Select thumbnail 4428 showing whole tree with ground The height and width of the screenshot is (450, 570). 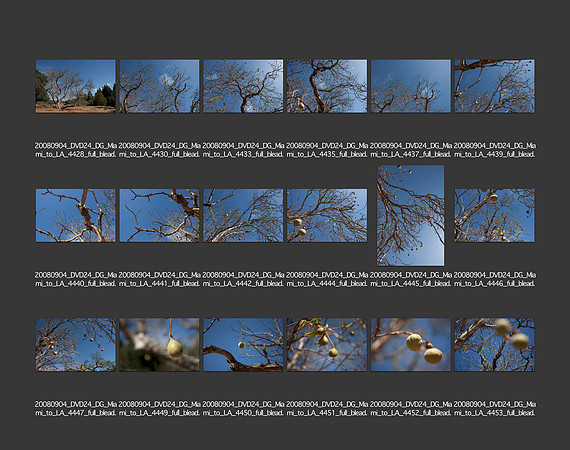click(x=76, y=86)
